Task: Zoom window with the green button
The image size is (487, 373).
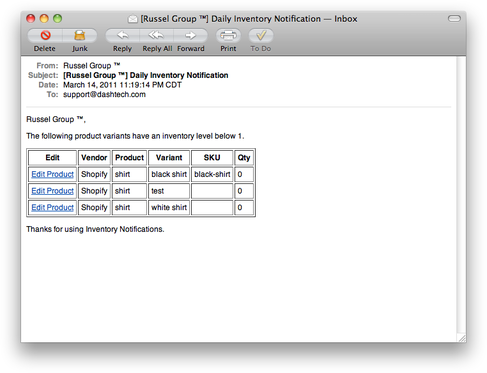Action: (57, 18)
